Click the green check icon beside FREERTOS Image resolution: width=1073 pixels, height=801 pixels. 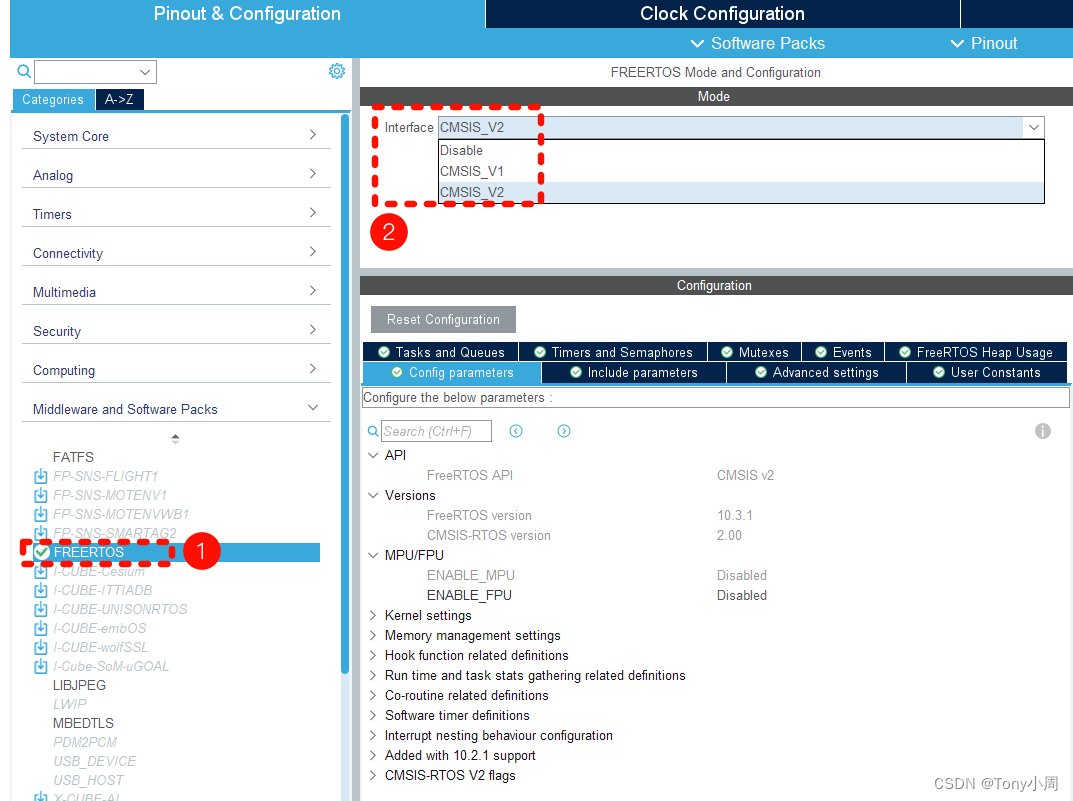(42, 552)
